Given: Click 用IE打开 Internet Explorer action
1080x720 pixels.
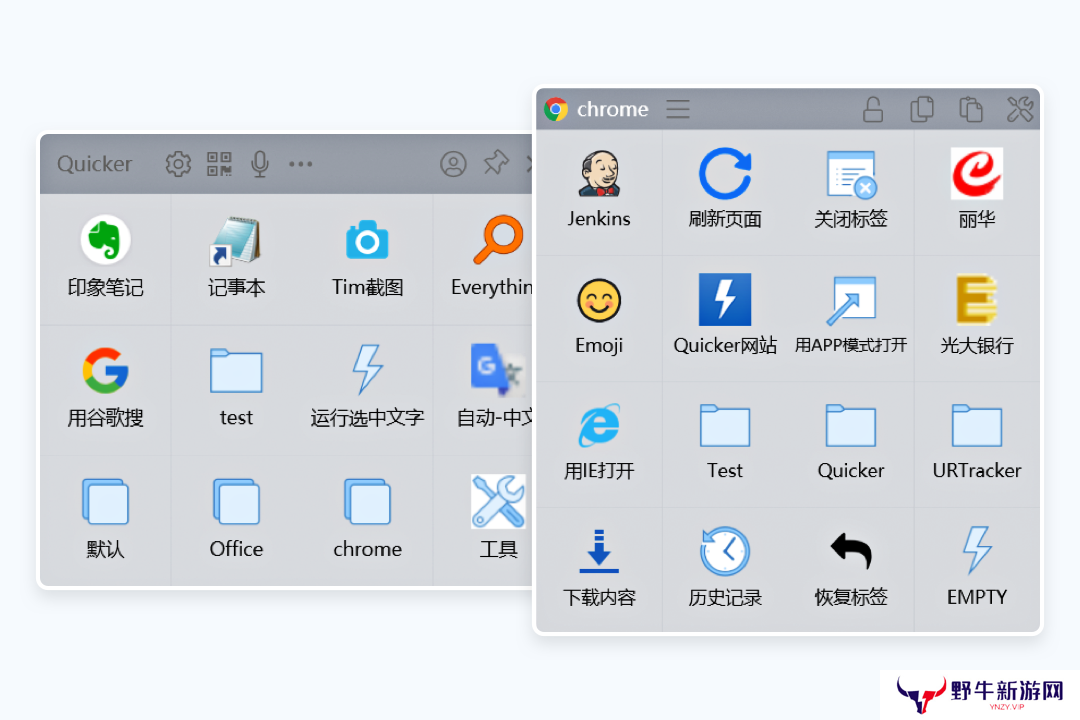Looking at the screenshot, I should pyautogui.click(x=599, y=444).
